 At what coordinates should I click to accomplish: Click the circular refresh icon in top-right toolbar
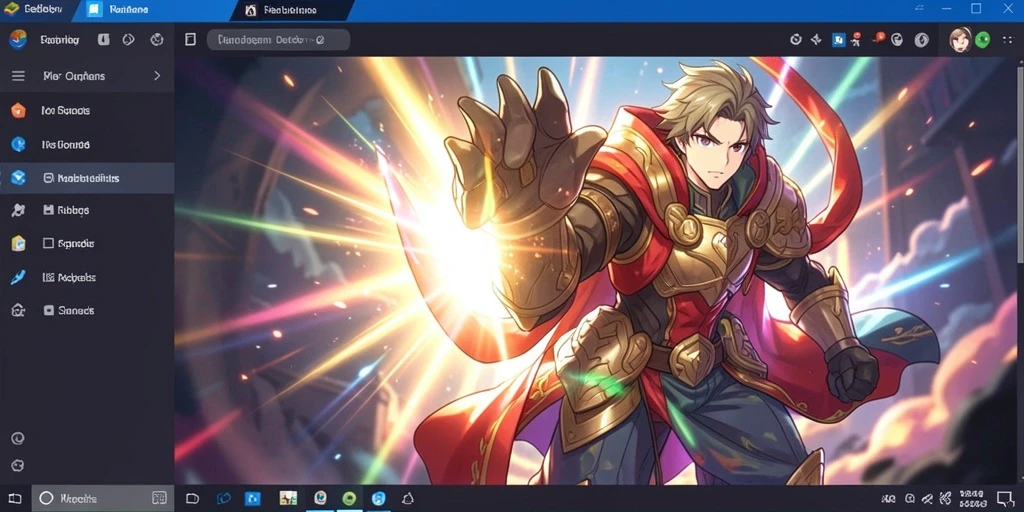(795, 40)
